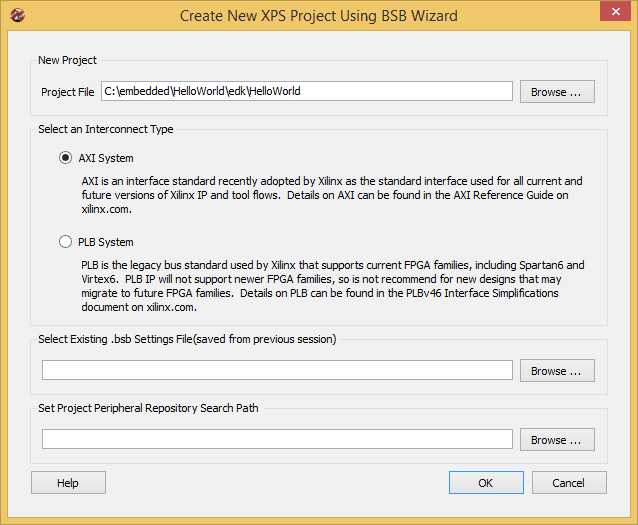This screenshot has height=525, width=638.
Task: Click the .bsb Settings File input field
Action: click(x=277, y=370)
